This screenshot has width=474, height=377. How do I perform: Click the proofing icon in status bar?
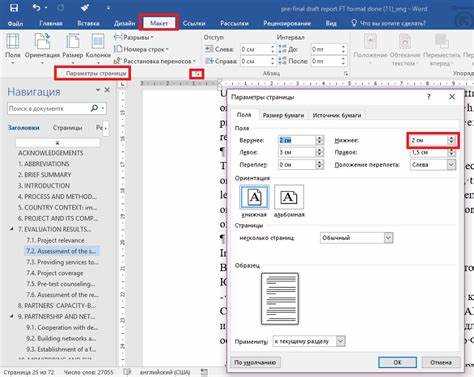click(127, 372)
